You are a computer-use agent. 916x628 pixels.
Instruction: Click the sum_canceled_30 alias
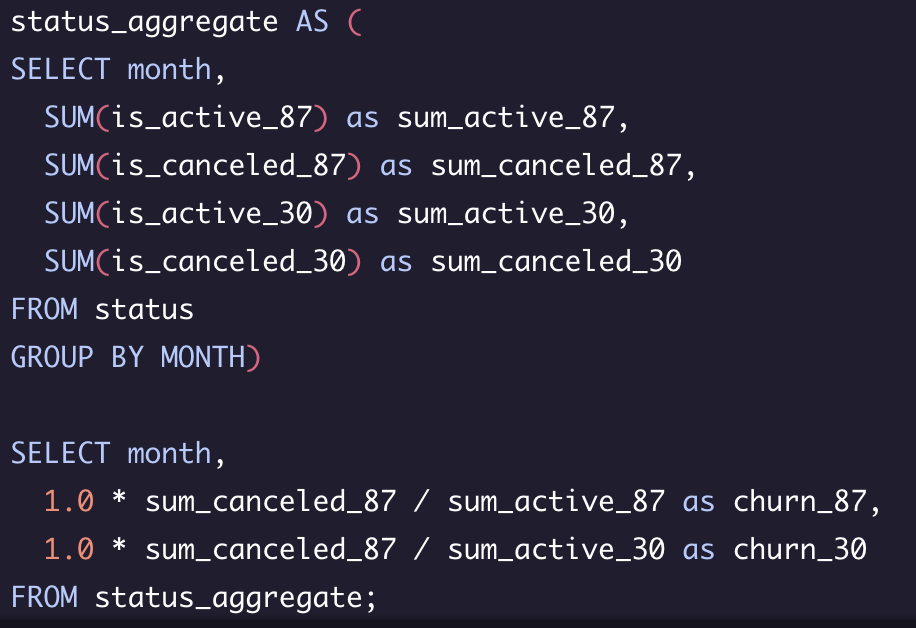coord(556,261)
